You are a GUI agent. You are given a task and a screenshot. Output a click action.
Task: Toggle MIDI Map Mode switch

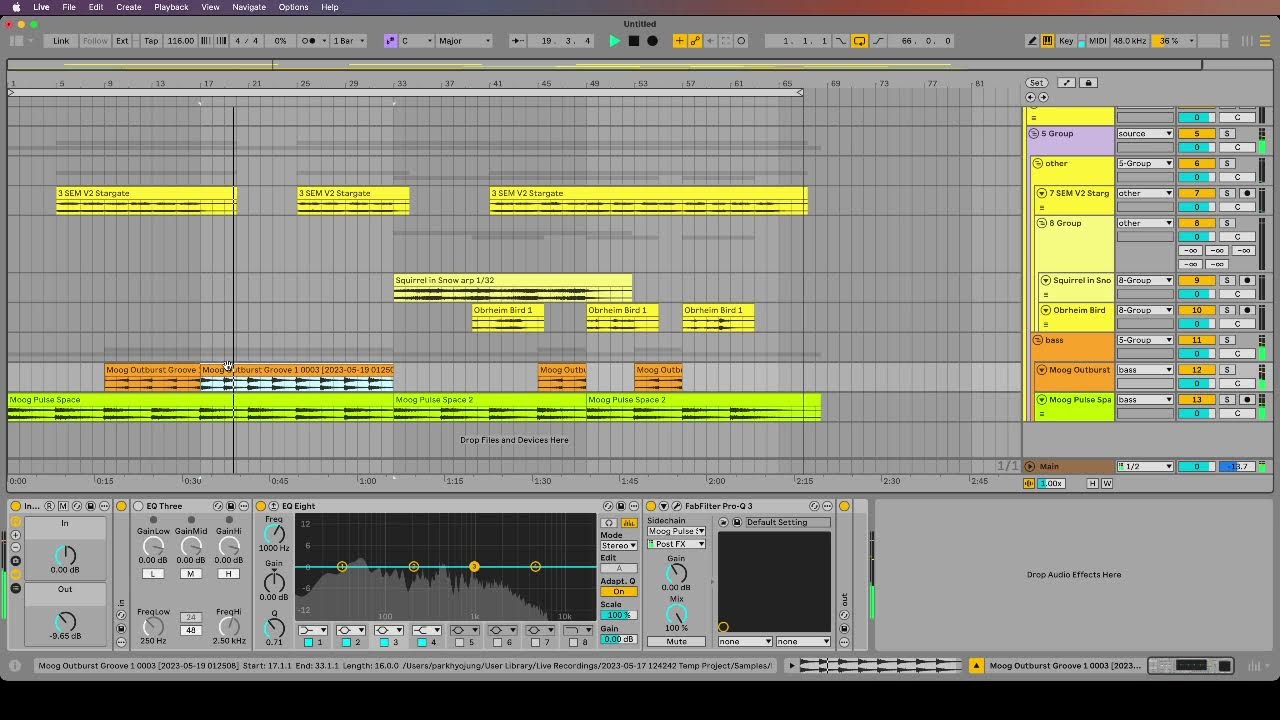click(1098, 41)
